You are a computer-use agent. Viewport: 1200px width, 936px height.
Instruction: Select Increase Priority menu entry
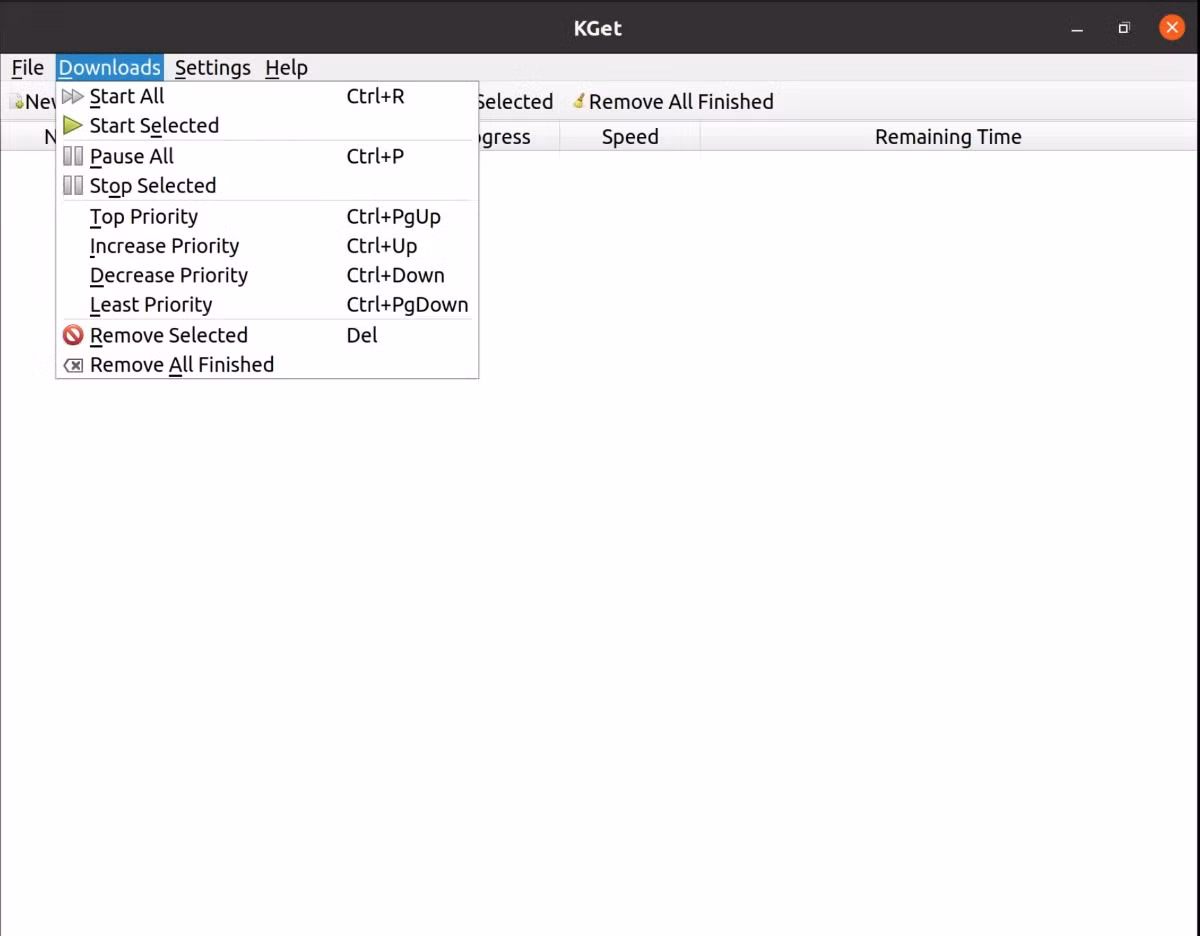pos(267,246)
